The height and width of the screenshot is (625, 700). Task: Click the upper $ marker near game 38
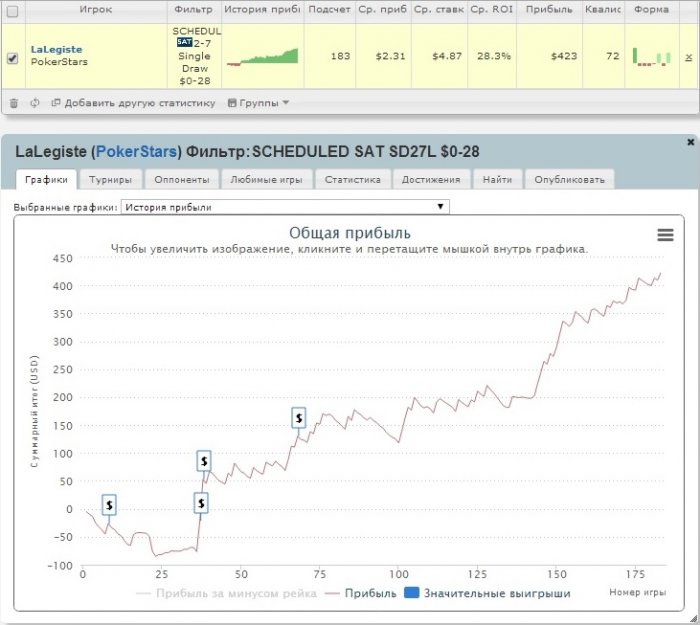(204, 461)
